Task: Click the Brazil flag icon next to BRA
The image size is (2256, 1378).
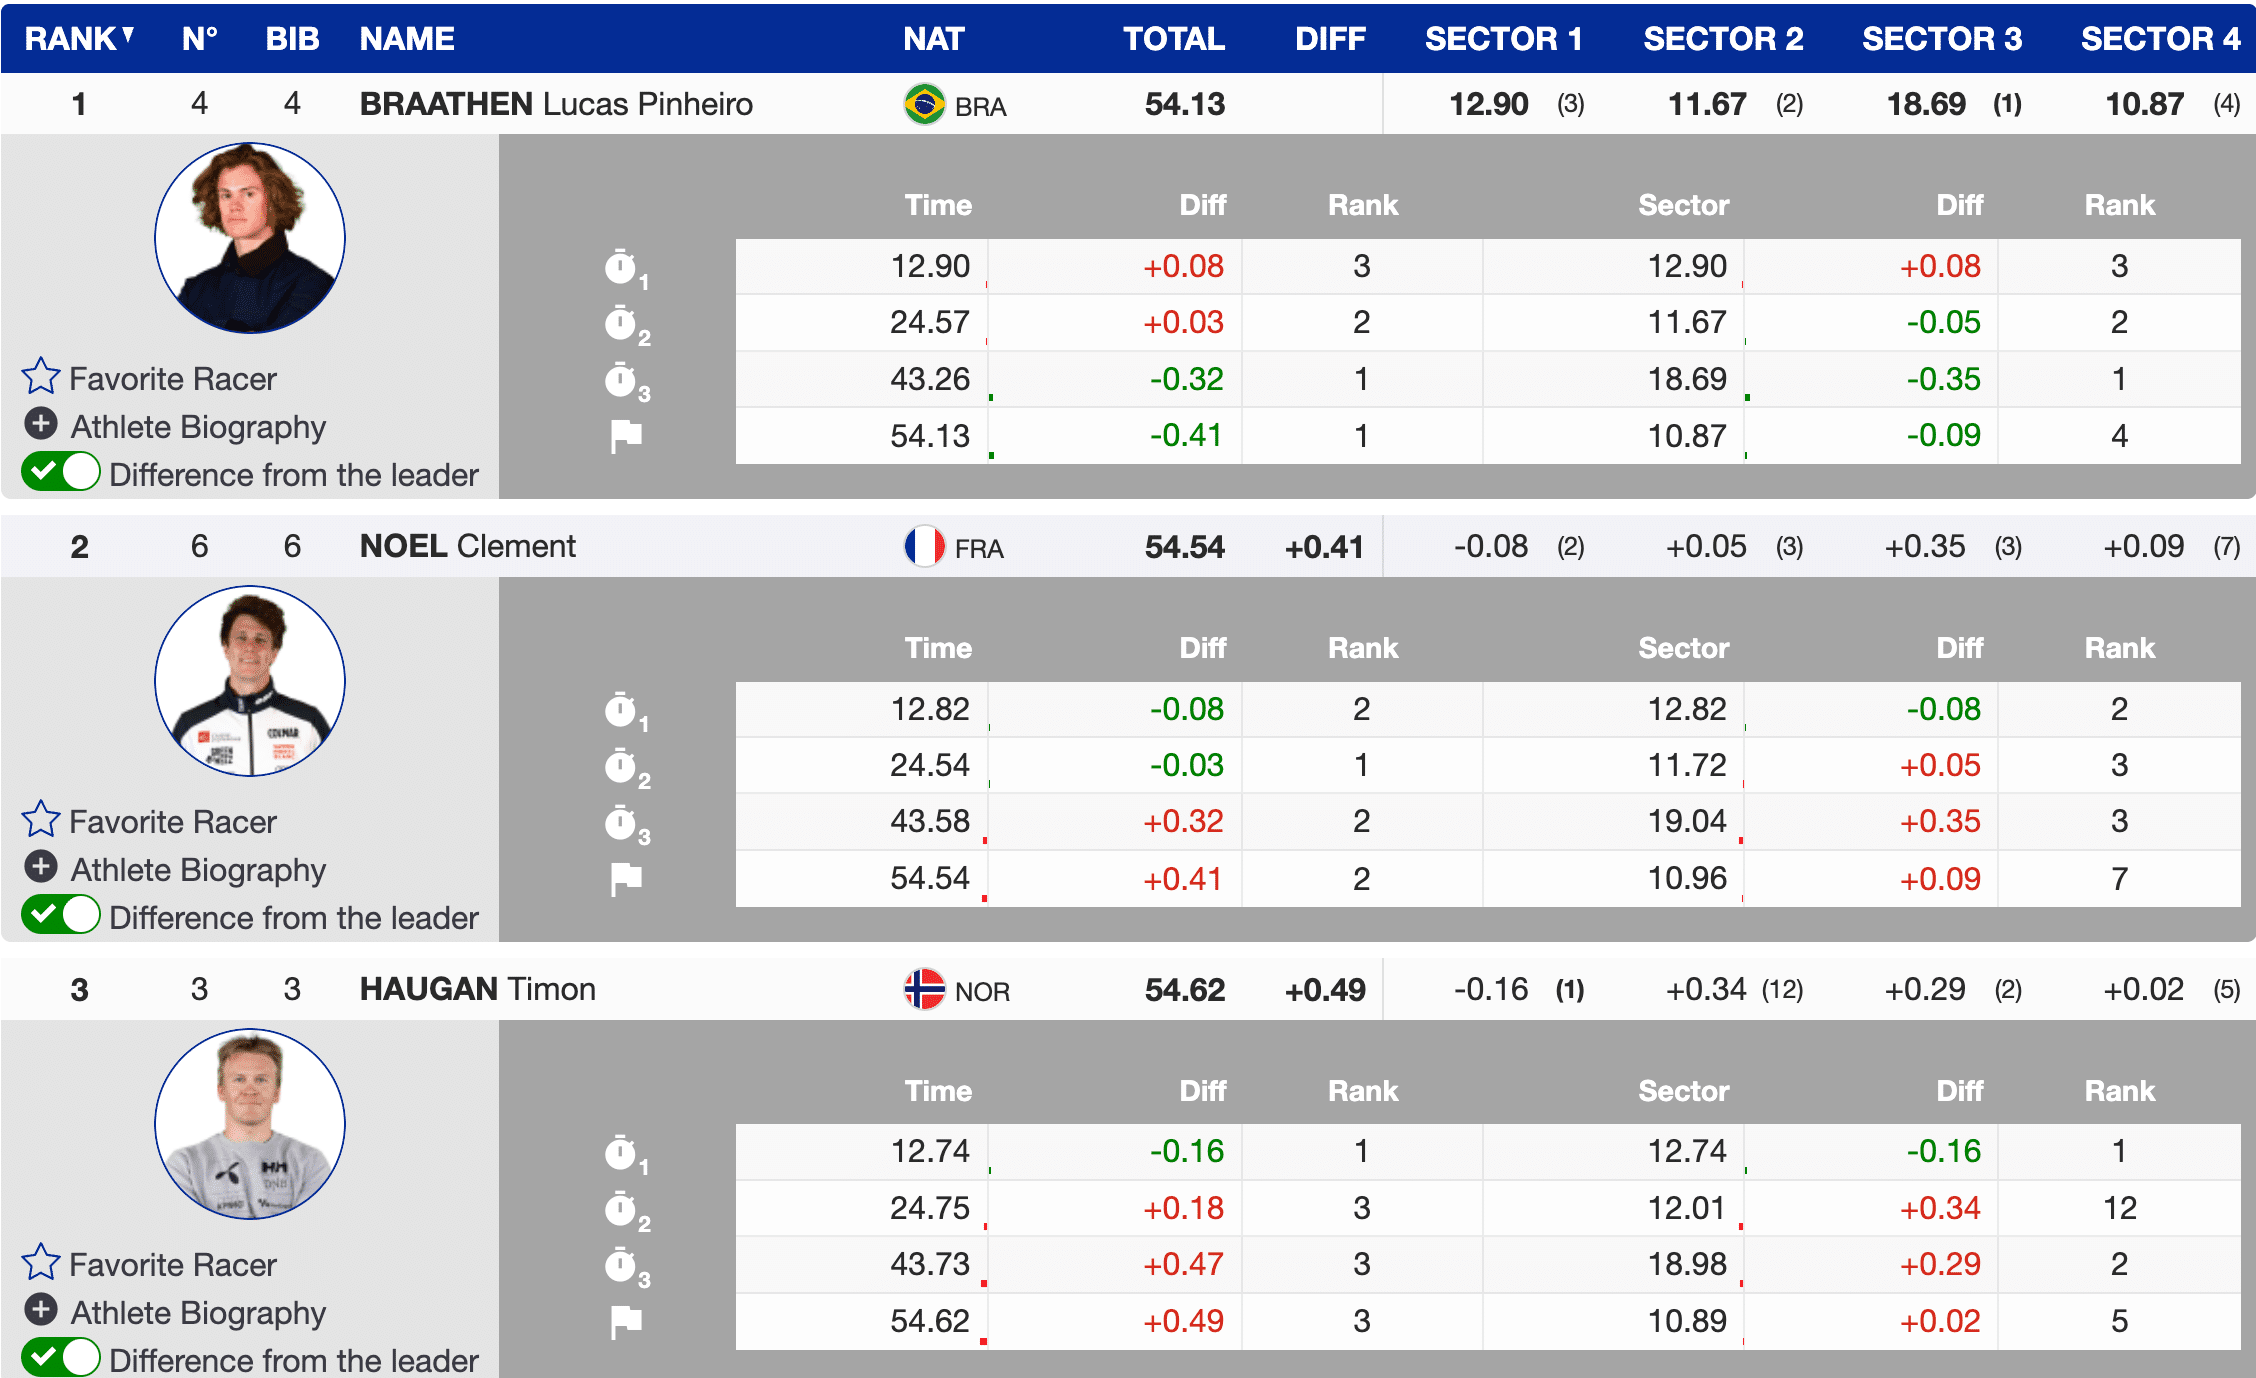Action: click(x=924, y=104)
